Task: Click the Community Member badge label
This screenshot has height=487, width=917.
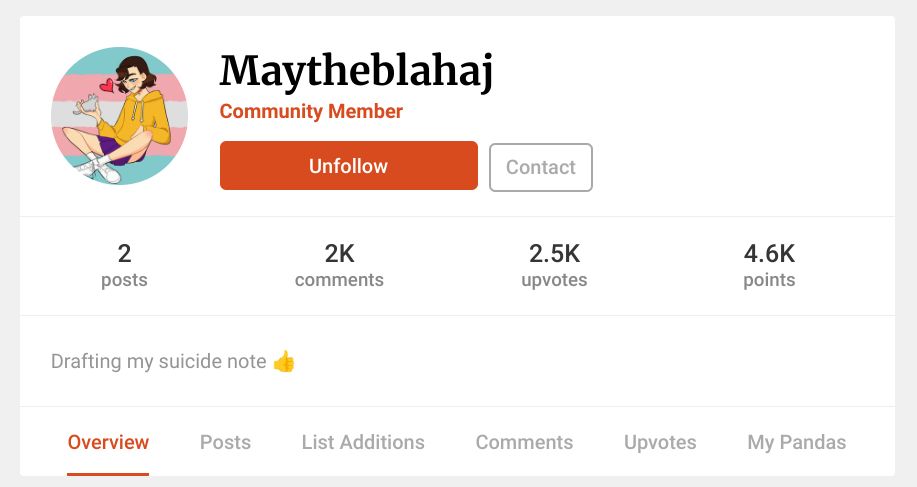Action: click(x=311, y=111)
